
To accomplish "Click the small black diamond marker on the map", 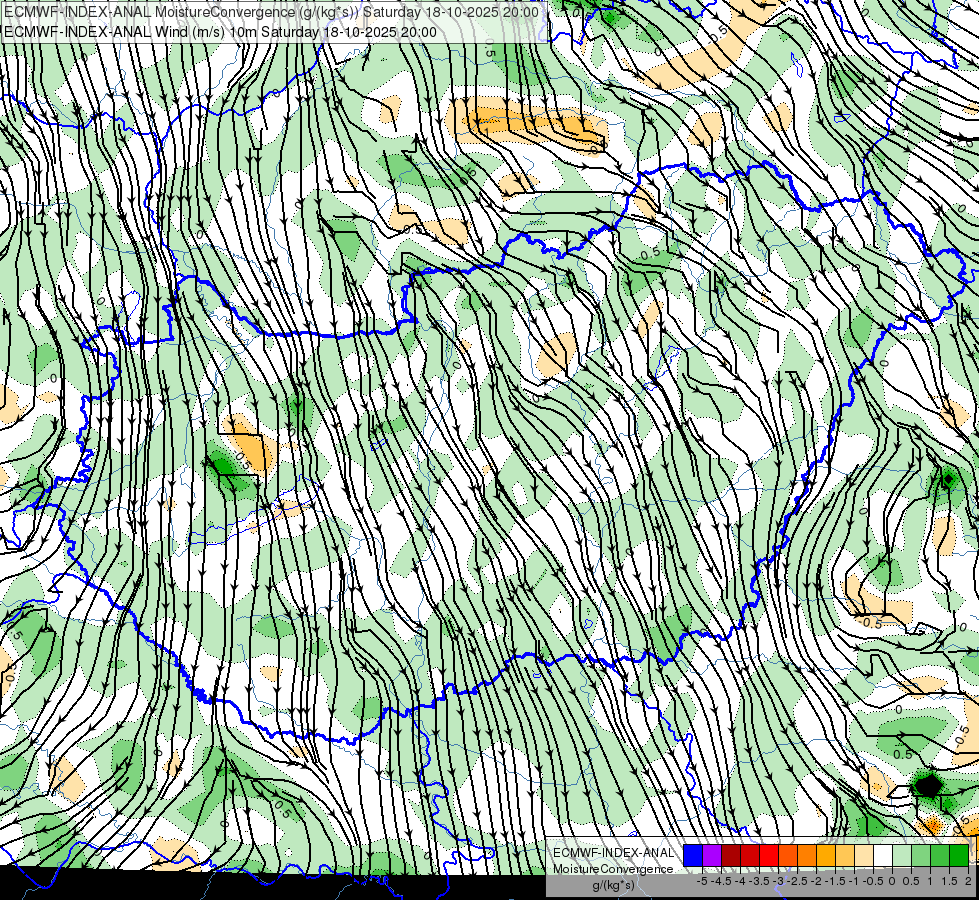I will click(x=948, y=479).
